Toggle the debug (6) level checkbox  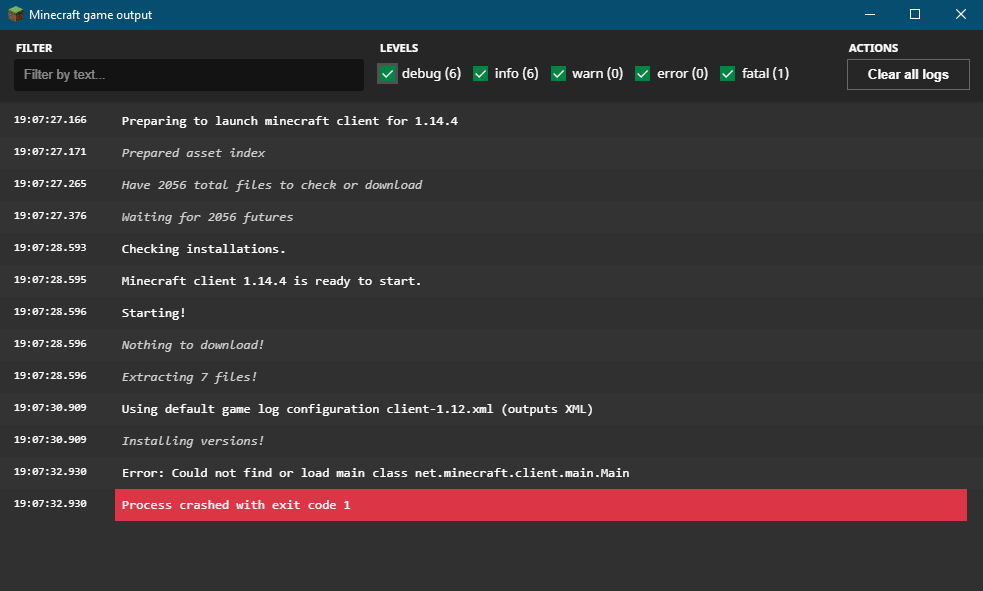click(387, 74)
